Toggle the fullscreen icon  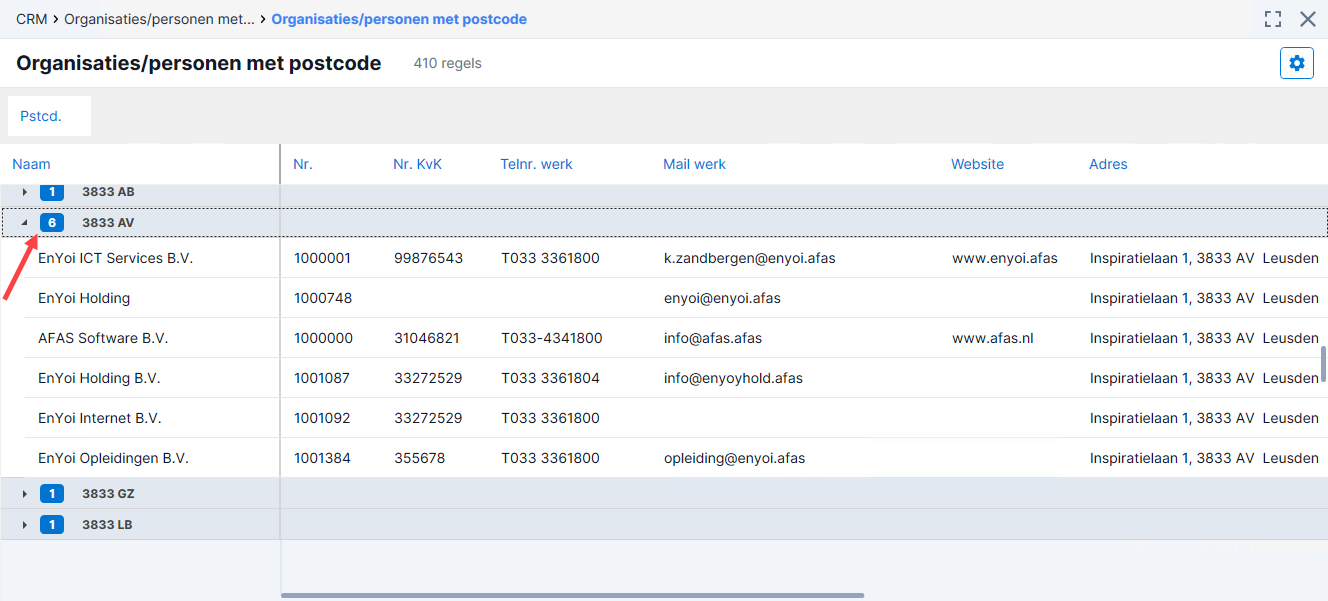coord(1273,19)
